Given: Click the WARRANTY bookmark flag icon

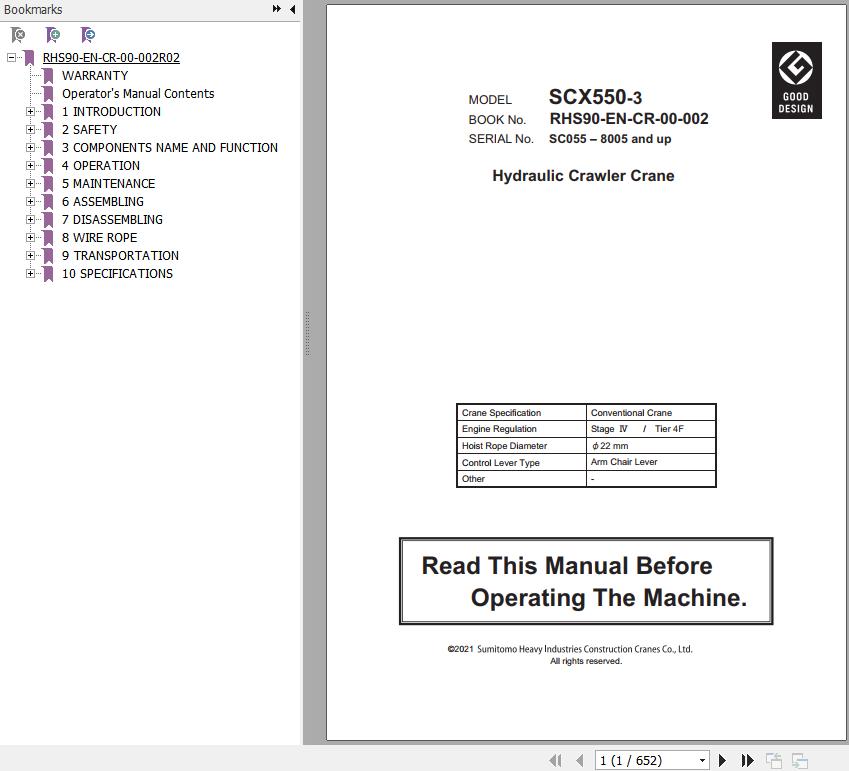Looking at the screenshot, I should click(x=48, y=76).
